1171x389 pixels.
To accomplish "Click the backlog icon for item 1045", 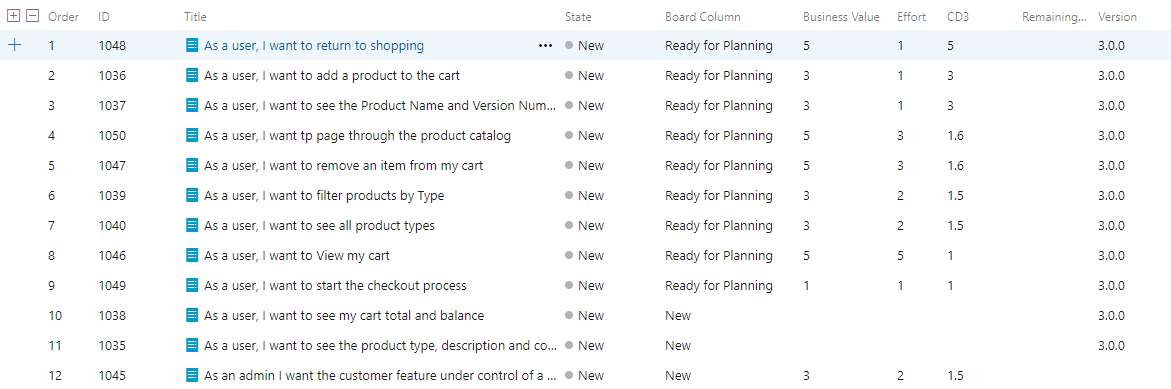I will [x=192, y=375].
